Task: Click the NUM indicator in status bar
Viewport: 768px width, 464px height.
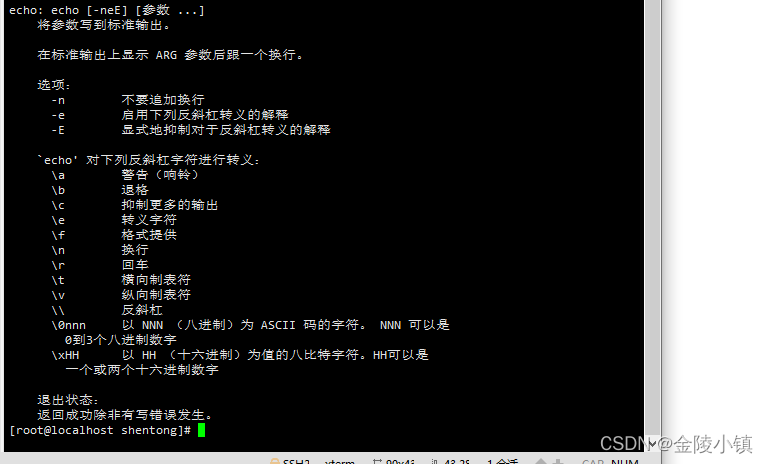Action: (x=624, y=461)
